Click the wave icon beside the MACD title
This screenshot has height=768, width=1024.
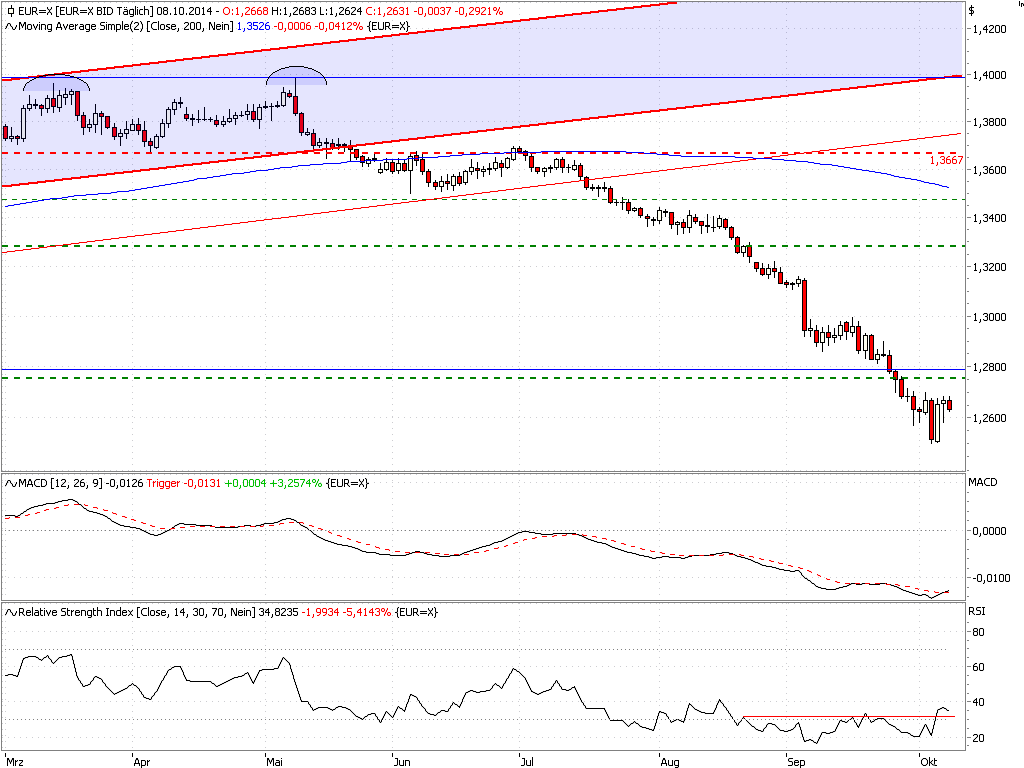coord(11,484)
